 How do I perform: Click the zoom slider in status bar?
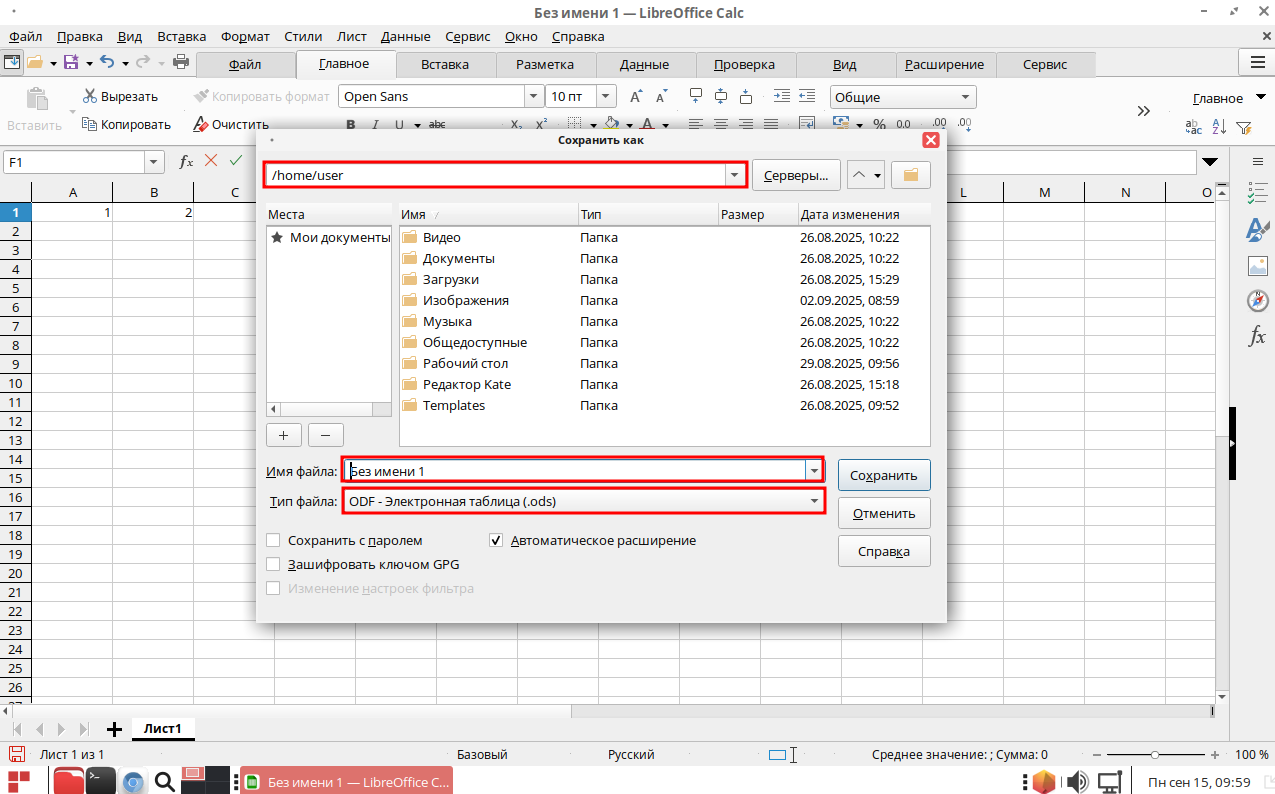[x=1155, y=755]
